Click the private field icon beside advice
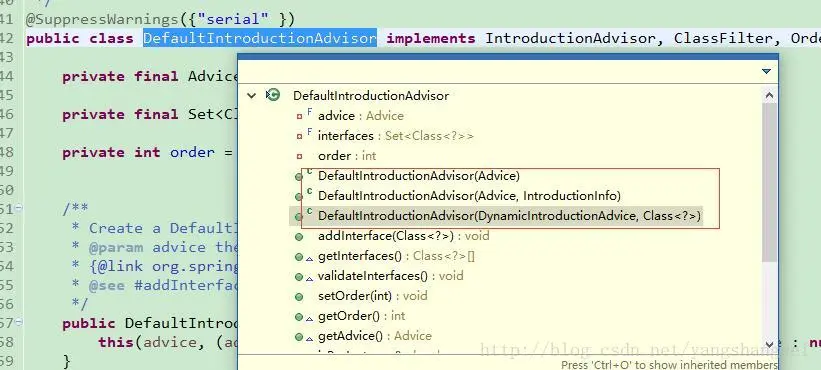Viewport: 821px width, 370px height. 299,117
